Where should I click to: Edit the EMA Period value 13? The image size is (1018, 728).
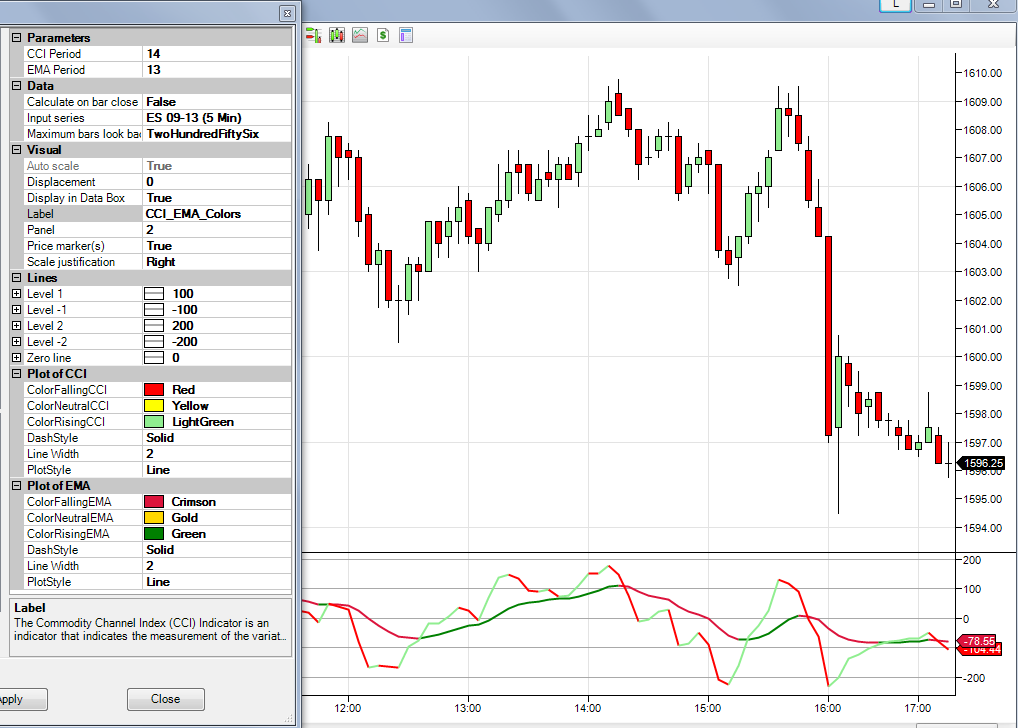tap(217, 69)
